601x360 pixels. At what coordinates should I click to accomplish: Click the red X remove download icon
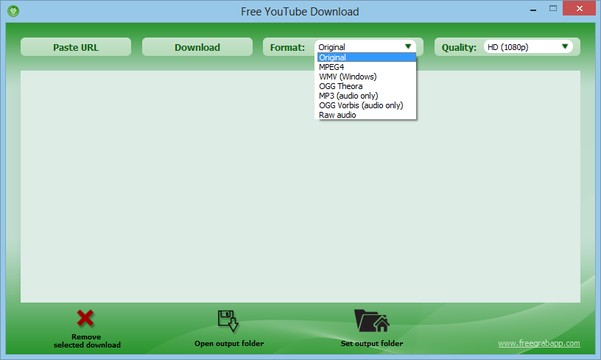click(85, 318)
